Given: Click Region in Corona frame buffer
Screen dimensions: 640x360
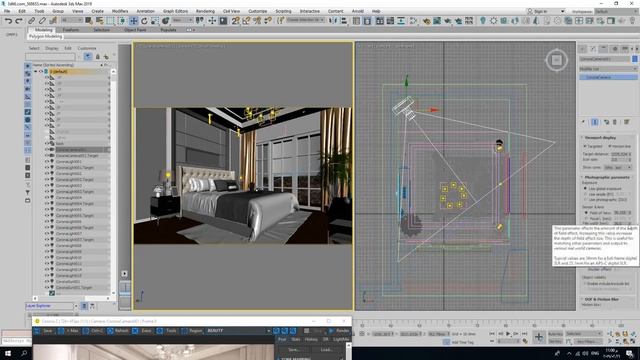Looking at the screenshot, I should (192, 331).
